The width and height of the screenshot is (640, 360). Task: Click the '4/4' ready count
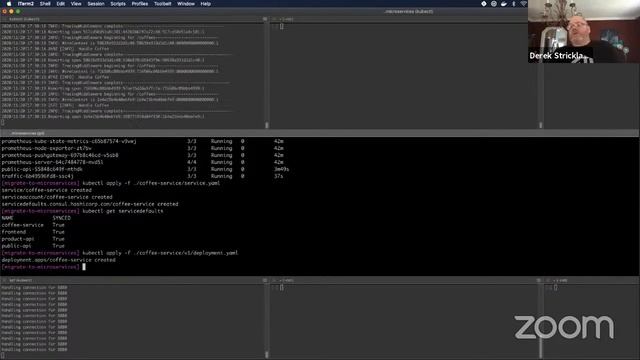click(191, 162)
